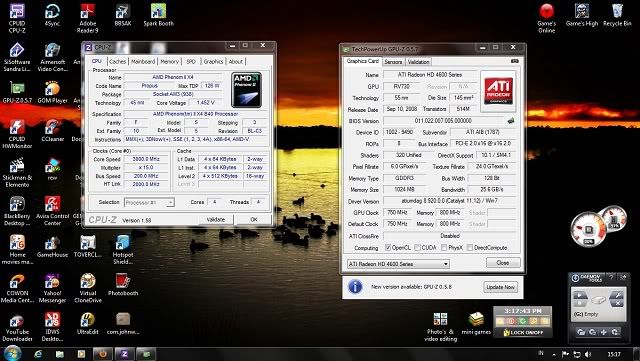
Task: Open the UltraEdit desktop shortcut
Action: tap(87, 323)
